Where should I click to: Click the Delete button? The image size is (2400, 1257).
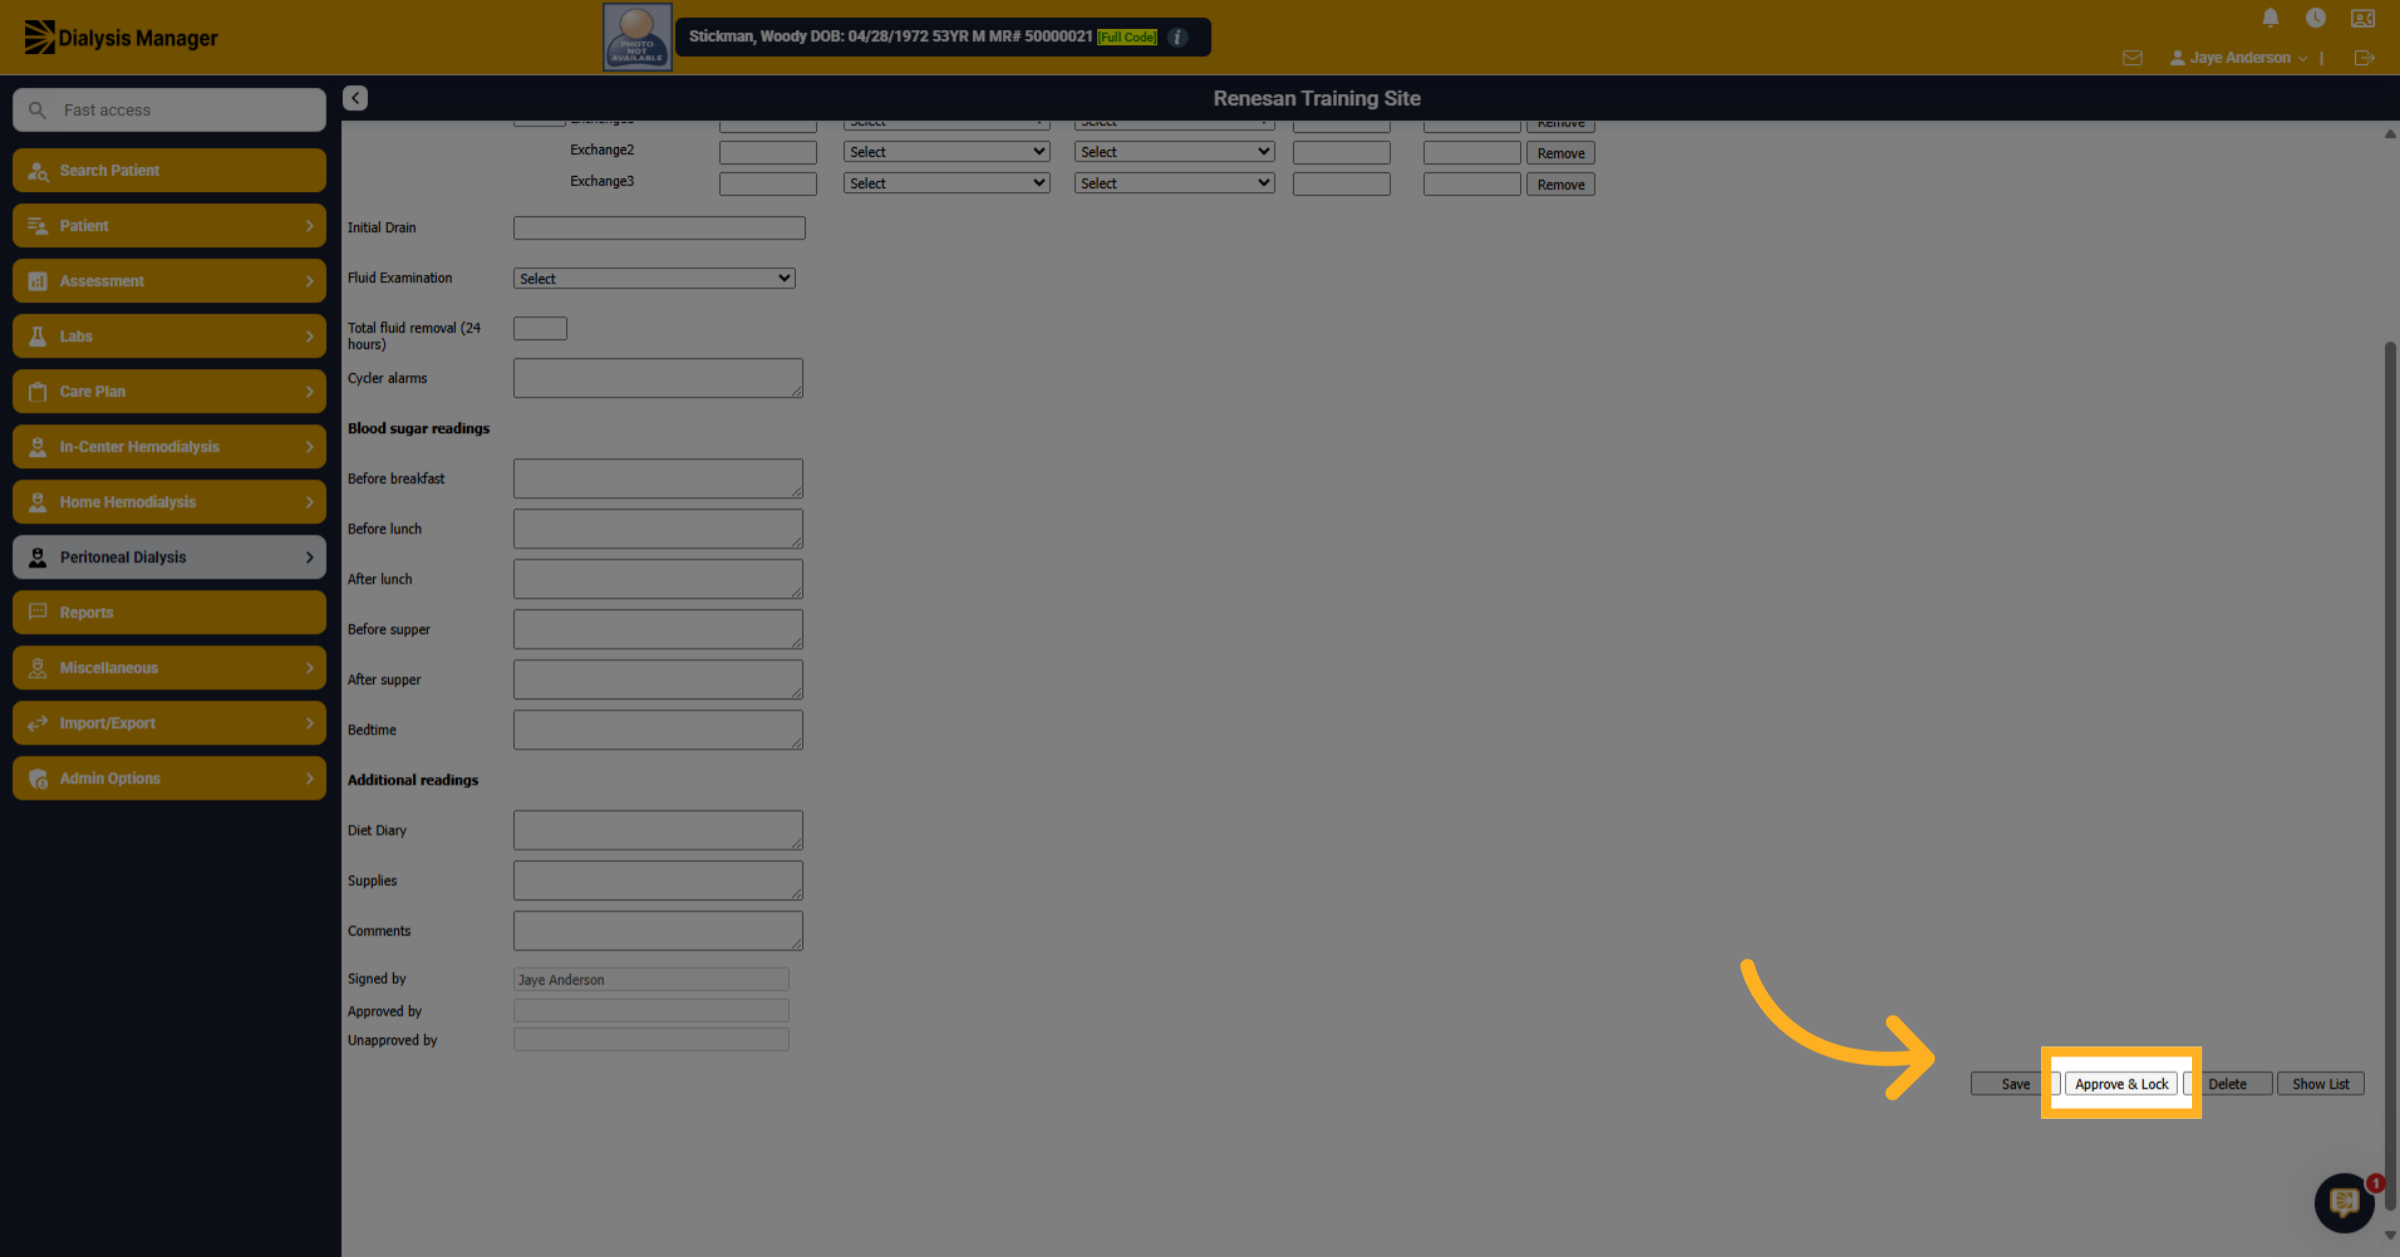pyautogui.click(x=2227, y=1084)
